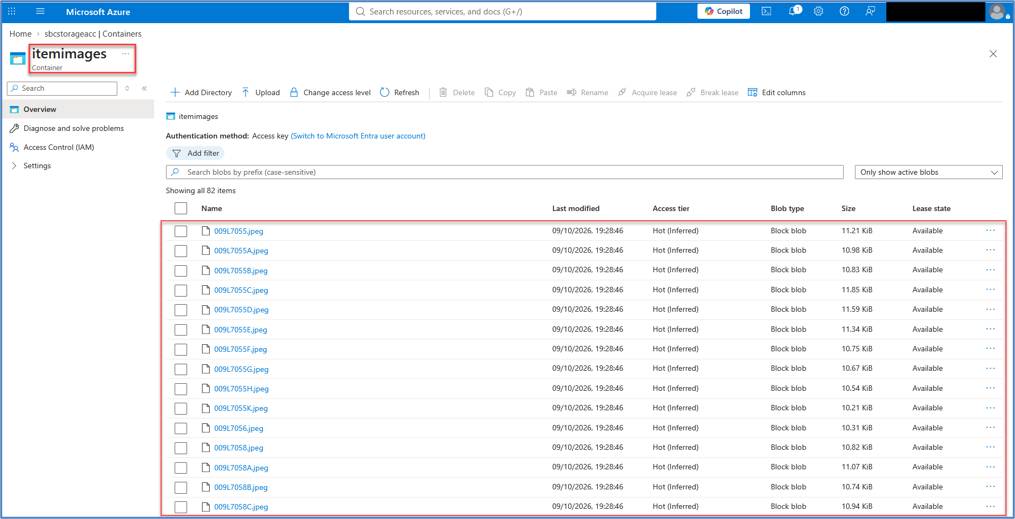1015x519 pixels.
Task: Focus the Search resources, services, and docs box
Action: tap(502, 12)
